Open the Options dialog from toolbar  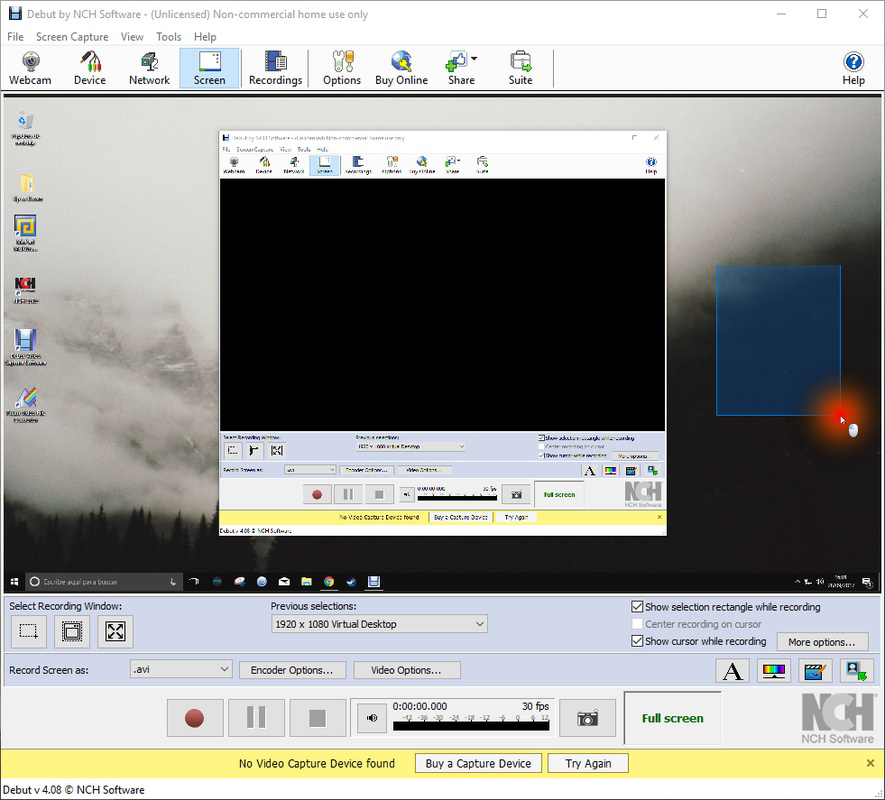[x=341, y=68]
